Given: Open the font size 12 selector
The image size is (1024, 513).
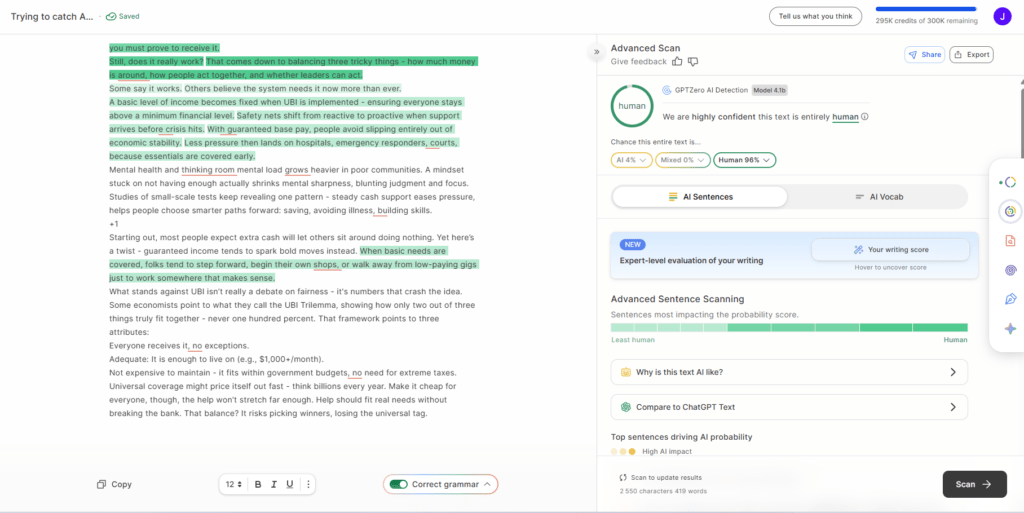Looking at the screenshot, I should pyautogui.click(x=233, y=484).
